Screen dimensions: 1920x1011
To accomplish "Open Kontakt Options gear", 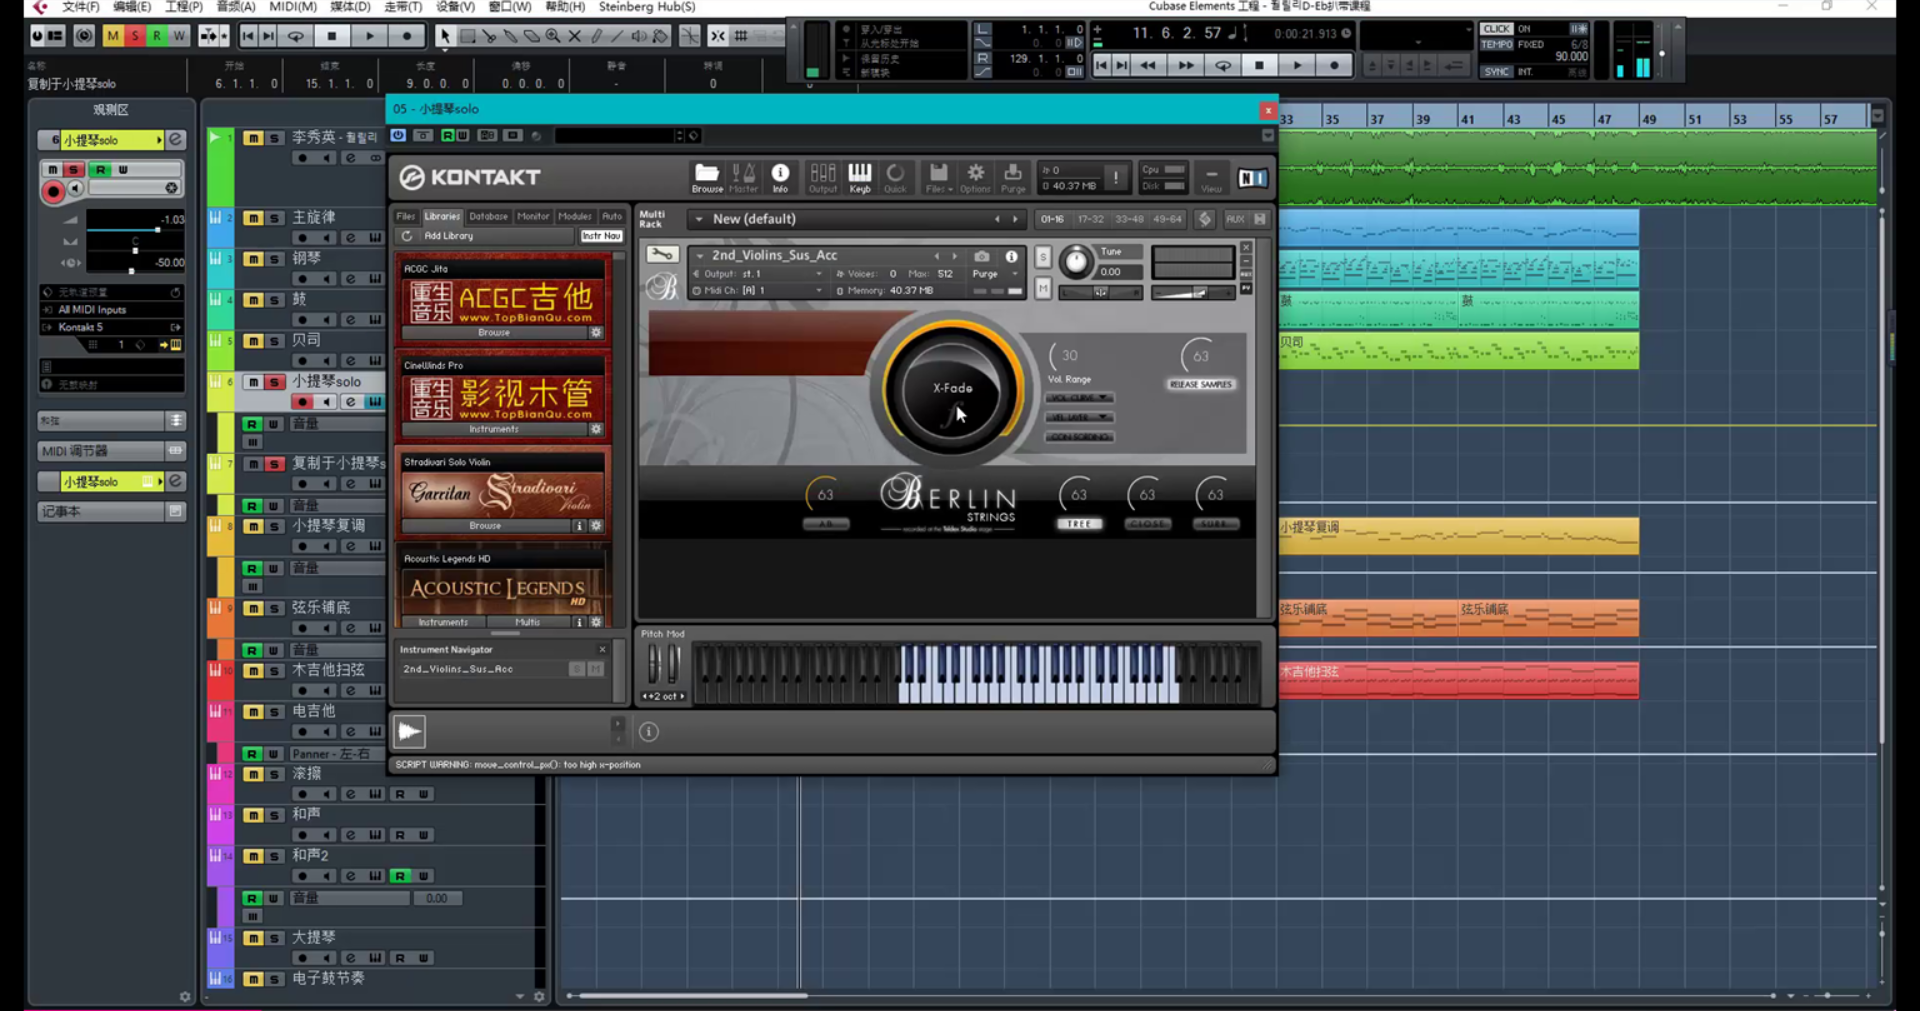I will 975,178.
